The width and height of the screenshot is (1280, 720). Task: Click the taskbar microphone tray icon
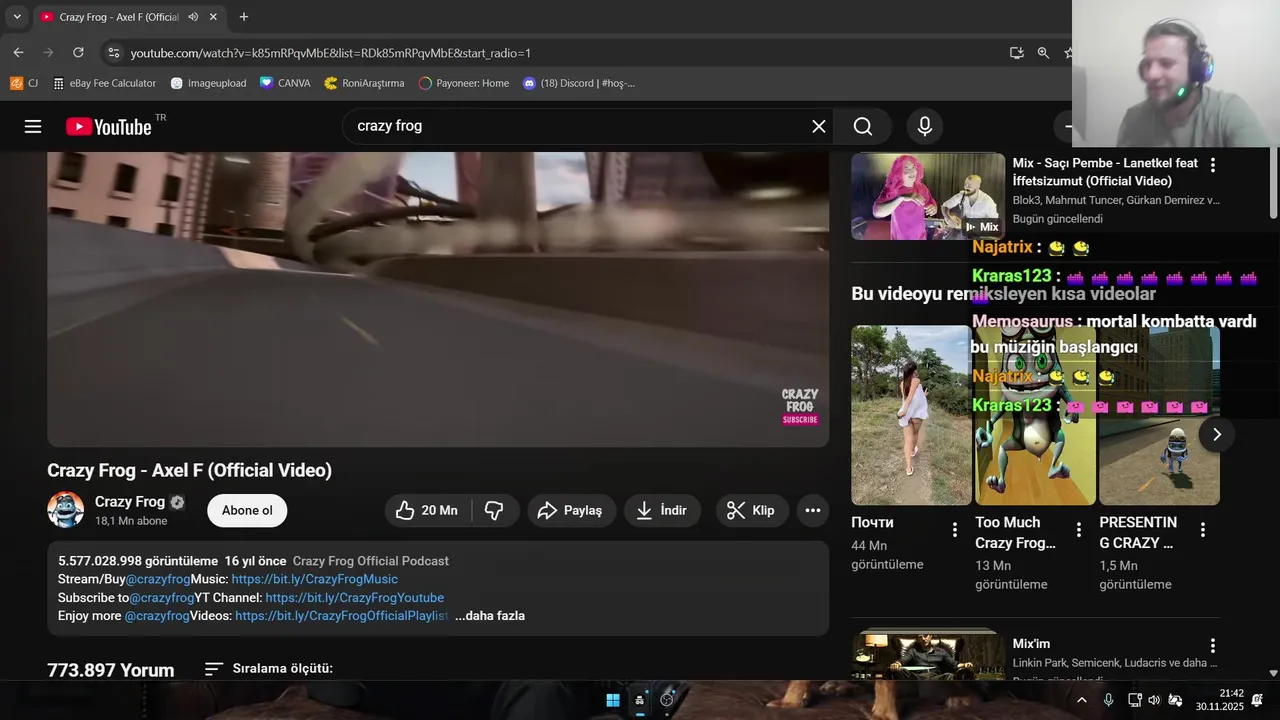pos(1108,700)
